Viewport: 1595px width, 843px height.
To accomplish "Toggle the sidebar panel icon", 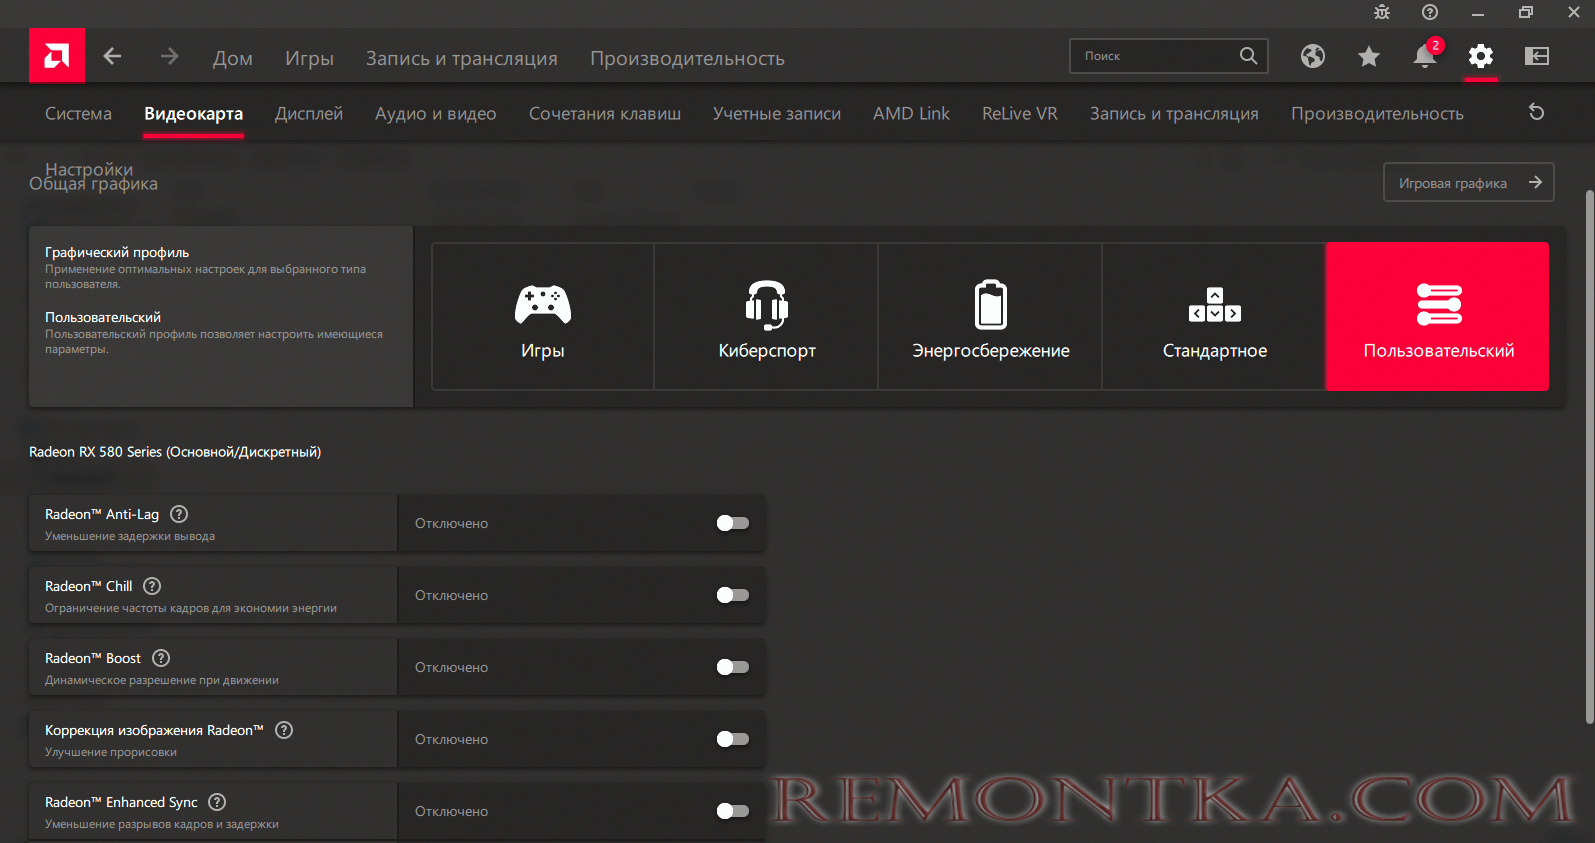I will tap(1537, 56).
